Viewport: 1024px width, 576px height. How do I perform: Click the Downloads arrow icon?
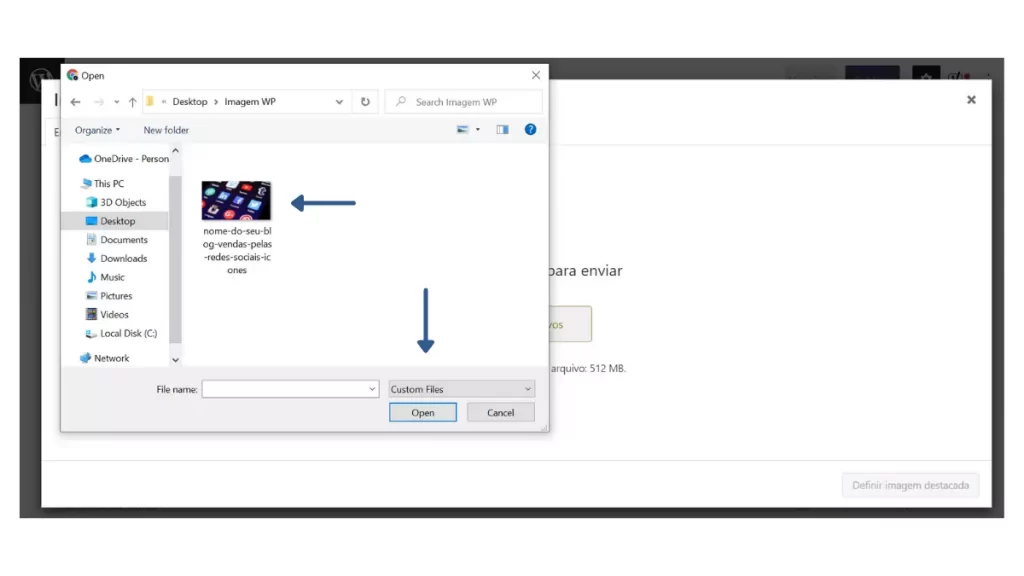tap(91, 259)
